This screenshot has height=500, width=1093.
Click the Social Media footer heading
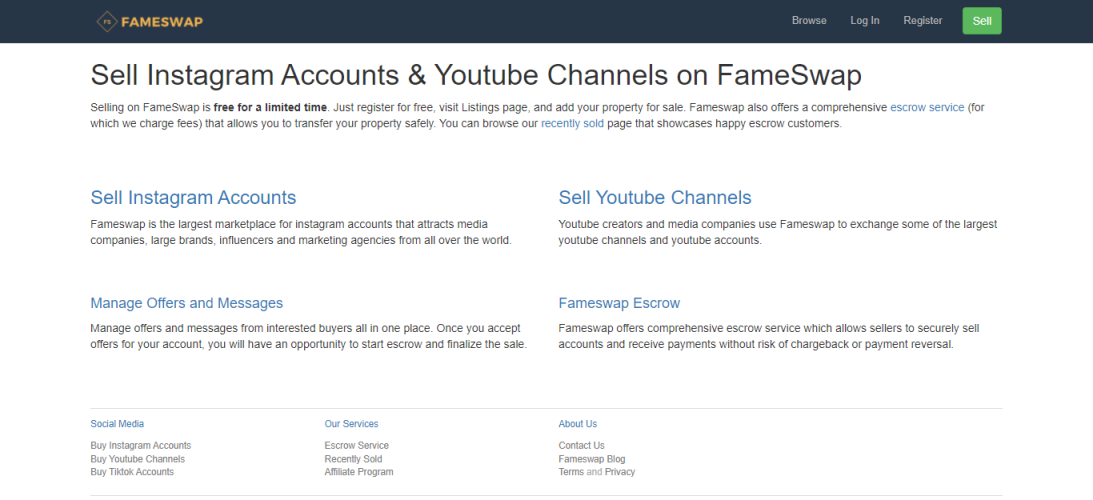tap(117, 424)
